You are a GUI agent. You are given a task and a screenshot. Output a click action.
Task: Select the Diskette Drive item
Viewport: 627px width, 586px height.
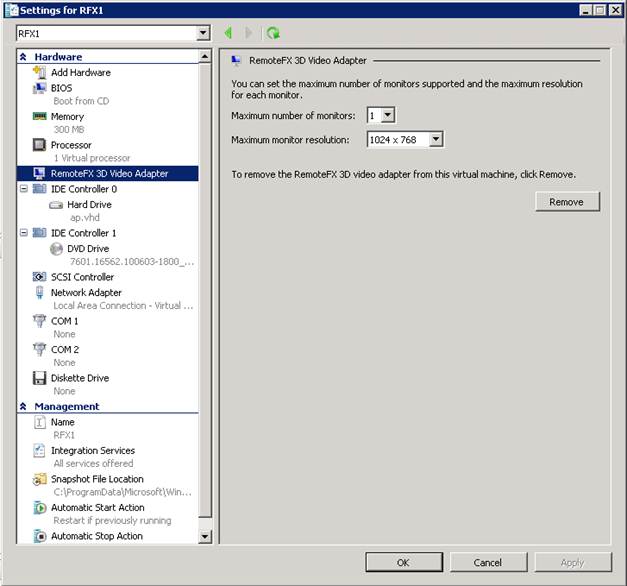point(80,378)
